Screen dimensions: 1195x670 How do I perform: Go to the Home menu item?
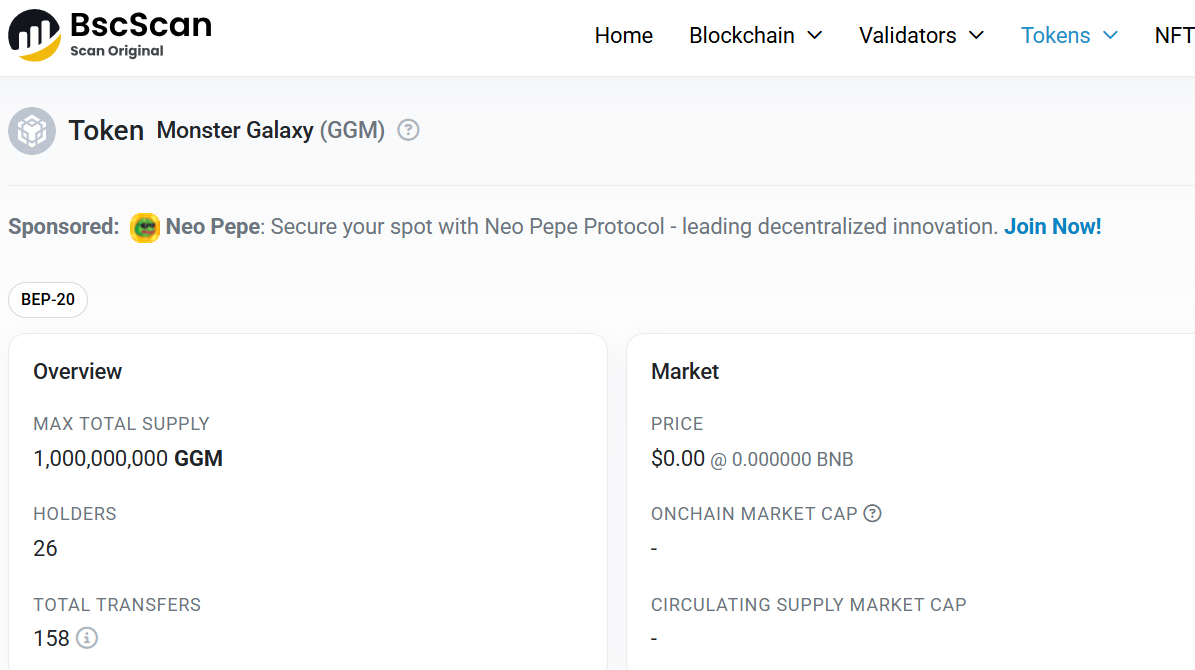[x=623, y=36]
